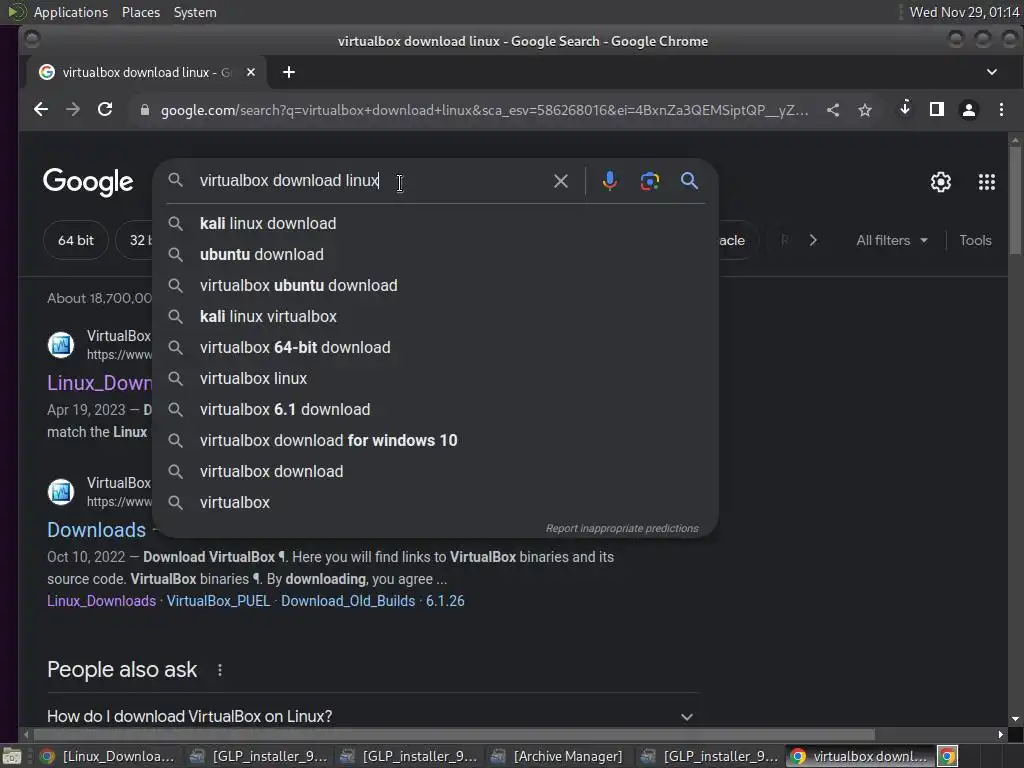Click in the Google search input field
Image resolution: width=1024 pixels, height=768 pixels.
(372, 181)
